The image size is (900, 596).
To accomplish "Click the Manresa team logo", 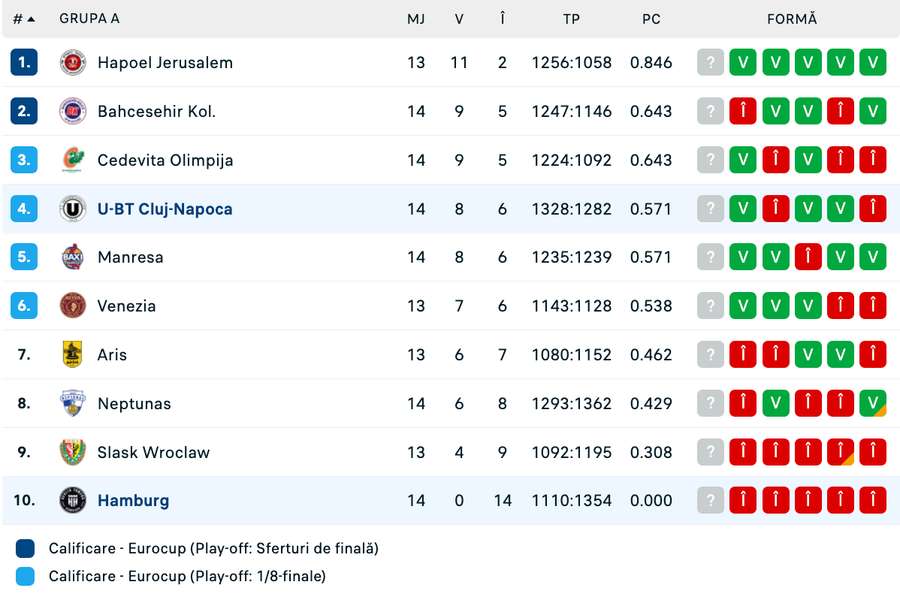I will tap(72, 257).
